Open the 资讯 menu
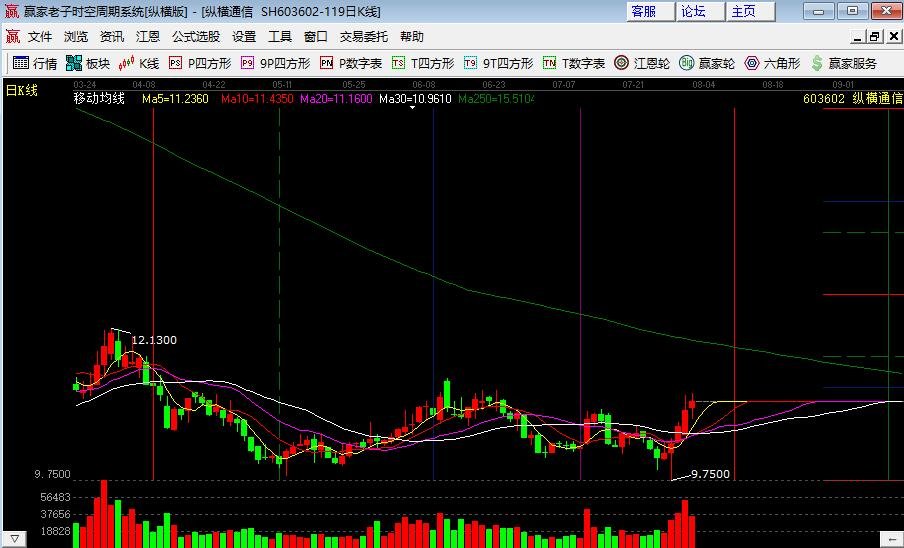This screenshot has height=548, width=904. click(111, 37)
